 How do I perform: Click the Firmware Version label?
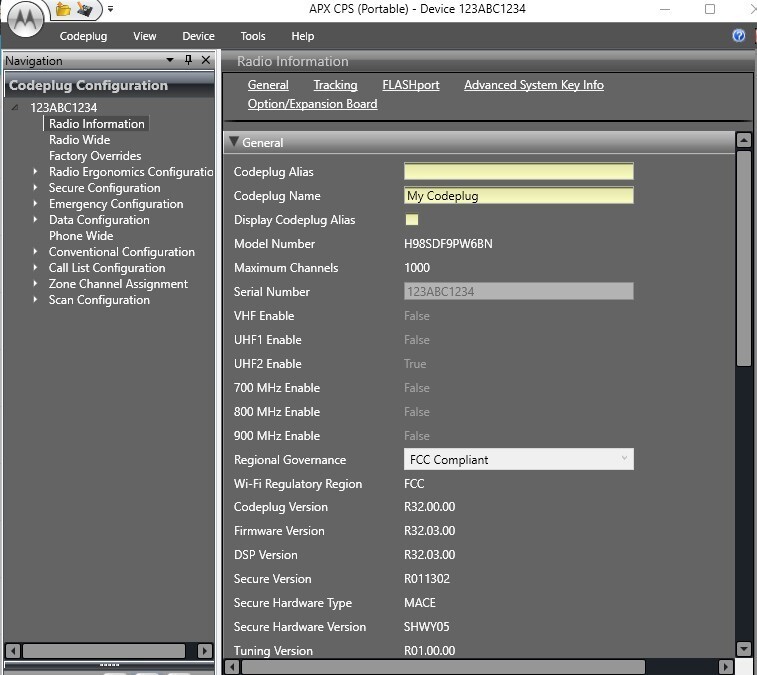(x=279, y=531)
